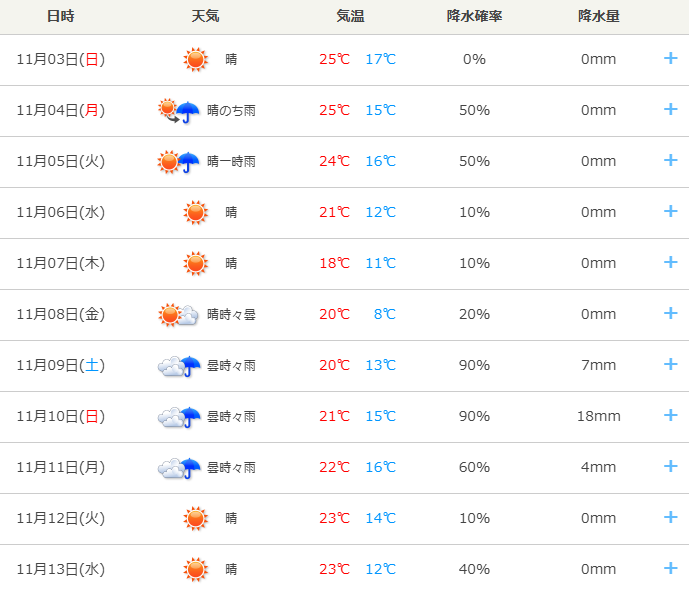Click the 気温 column header
Screen dimensions: 689x593
(351, 17)
